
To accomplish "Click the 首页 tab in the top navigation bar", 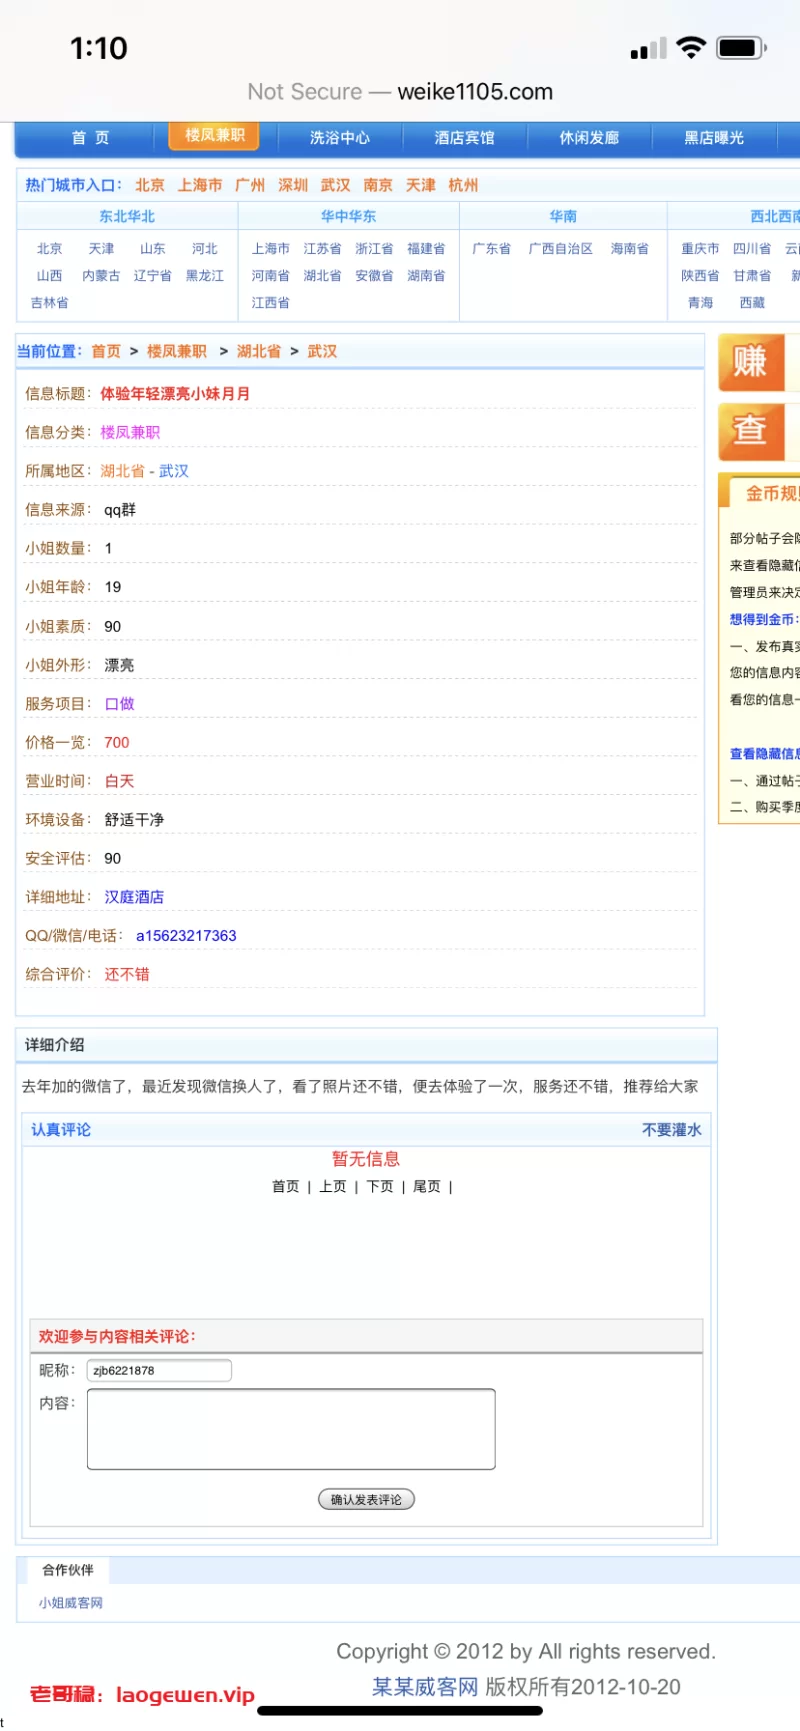I will 90,138.
